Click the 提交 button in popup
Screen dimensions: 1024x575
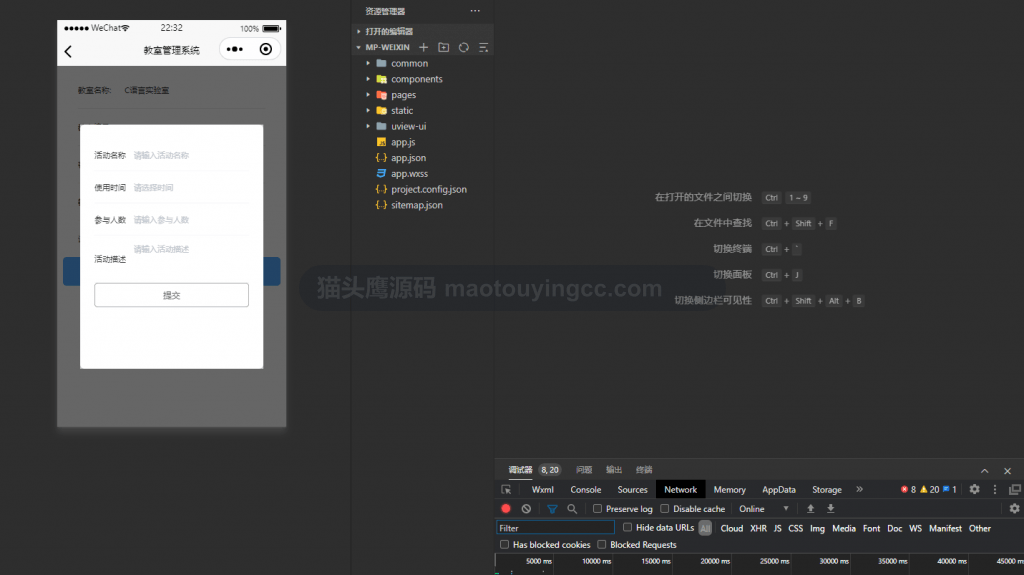(x=171, y=295)
